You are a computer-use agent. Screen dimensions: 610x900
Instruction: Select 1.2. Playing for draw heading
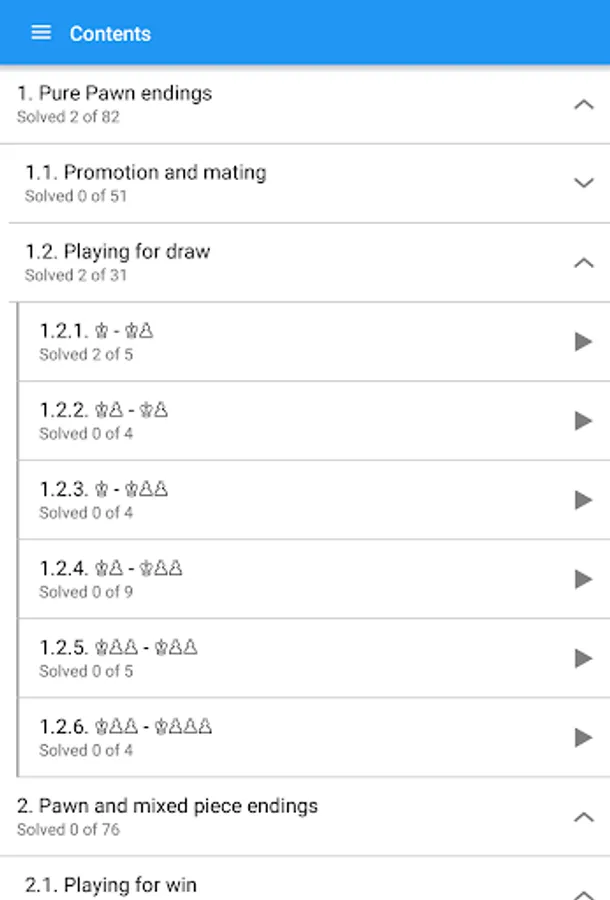tap(118, 252)
